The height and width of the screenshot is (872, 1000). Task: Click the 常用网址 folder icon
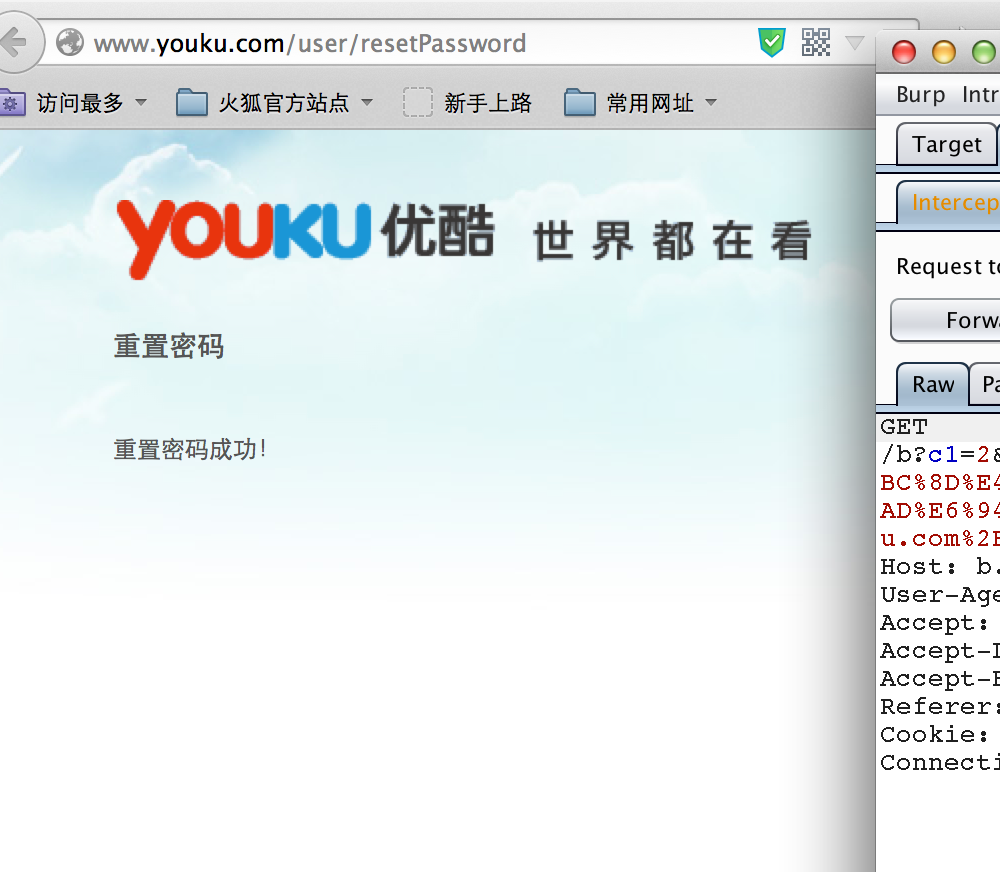click(x=580, y=103)
